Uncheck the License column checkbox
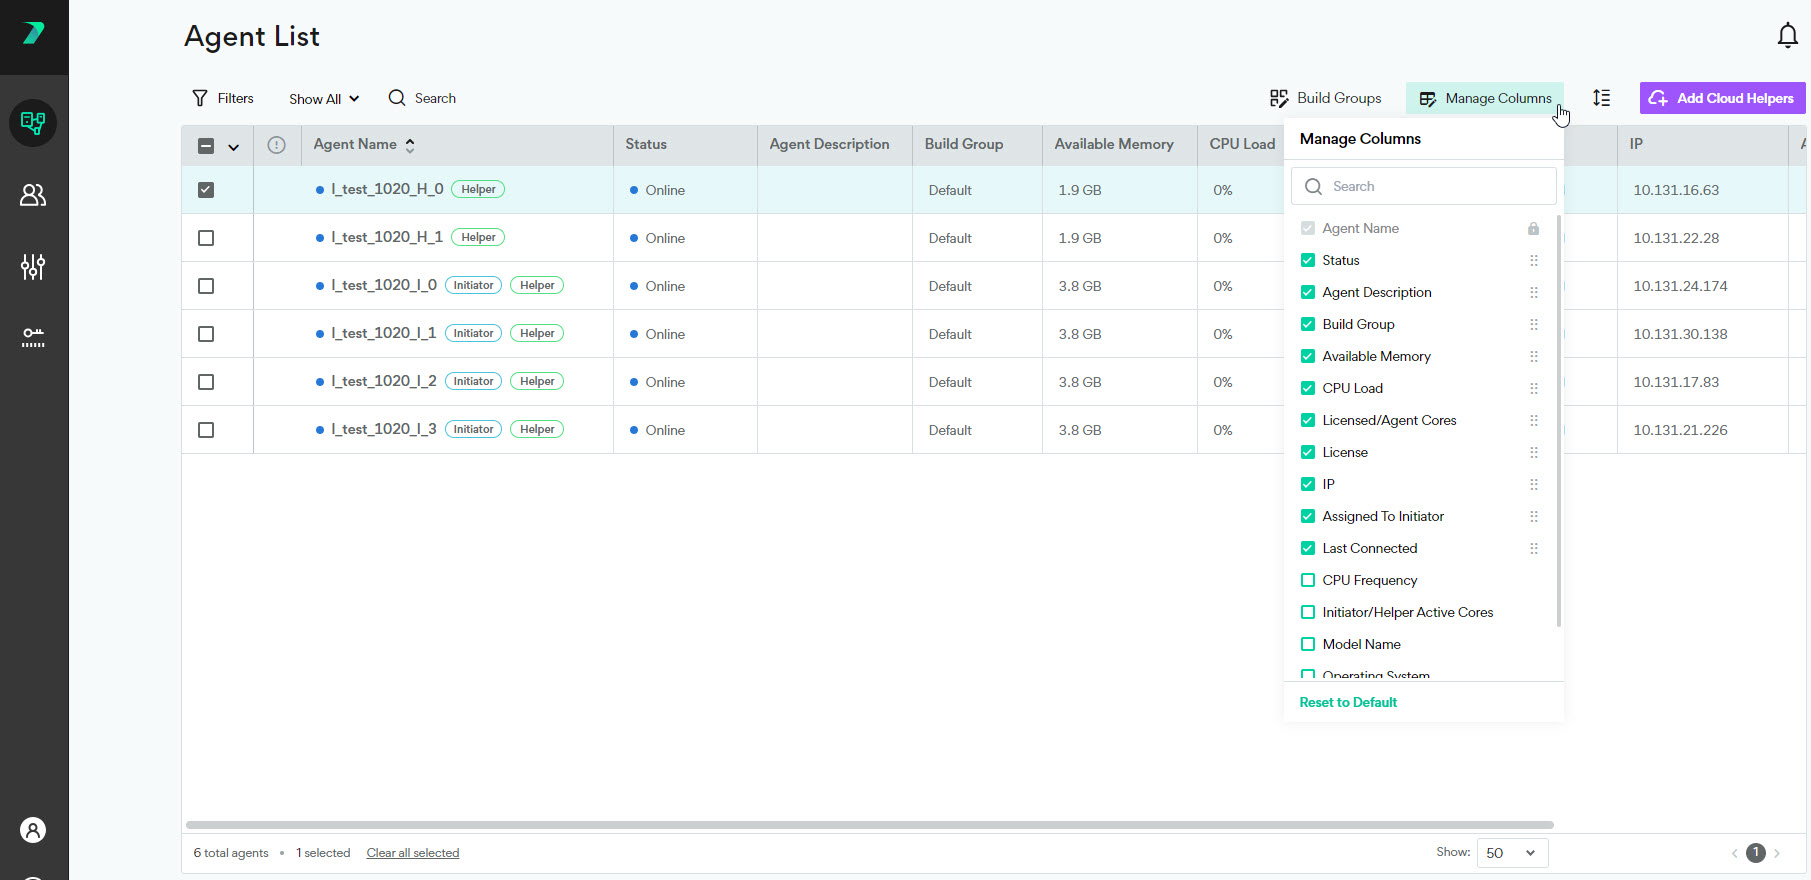This screenshot has height=880, width=1811. (1307, 452)
